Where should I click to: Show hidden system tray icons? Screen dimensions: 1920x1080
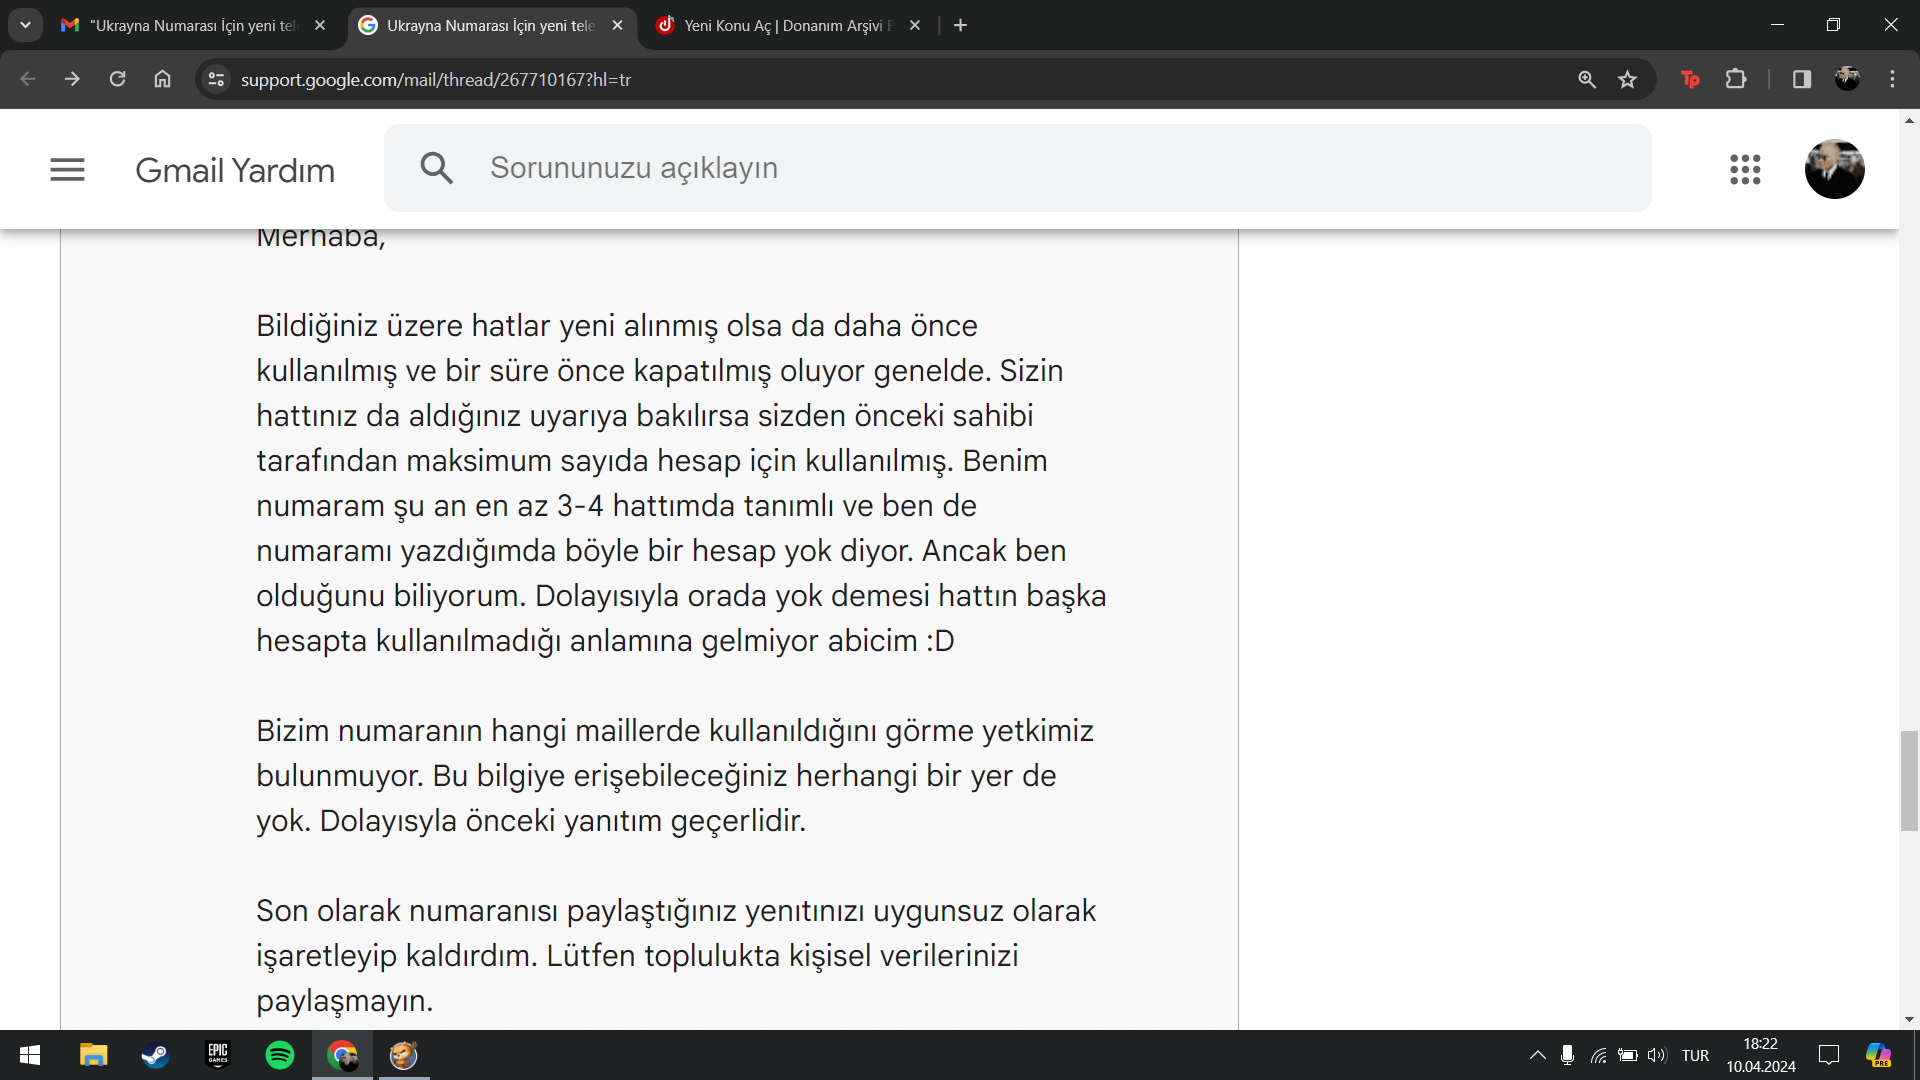1537,1055
